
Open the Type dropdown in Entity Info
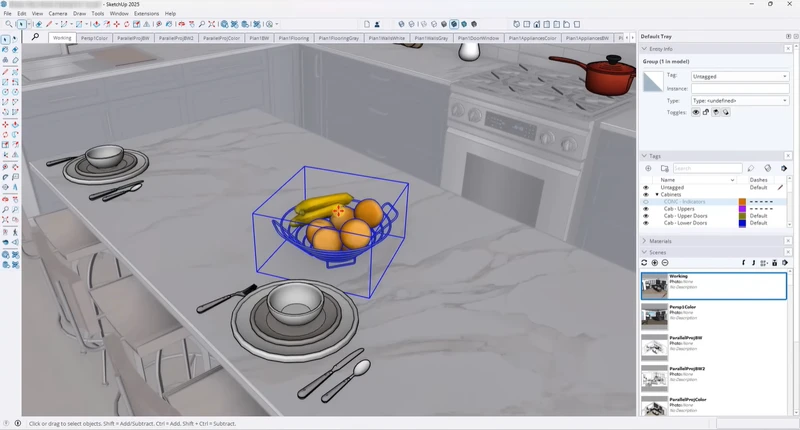click(x=739, y=101)
